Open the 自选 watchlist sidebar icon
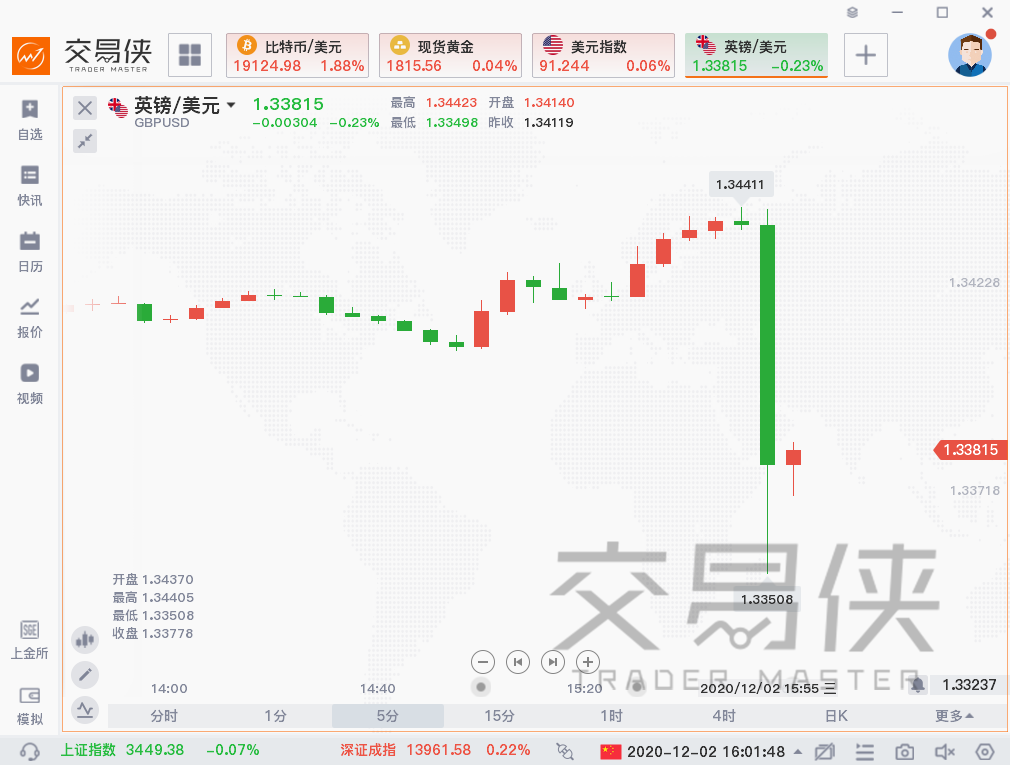Viewport: 1010px width, 765px height. pos(30,120)
